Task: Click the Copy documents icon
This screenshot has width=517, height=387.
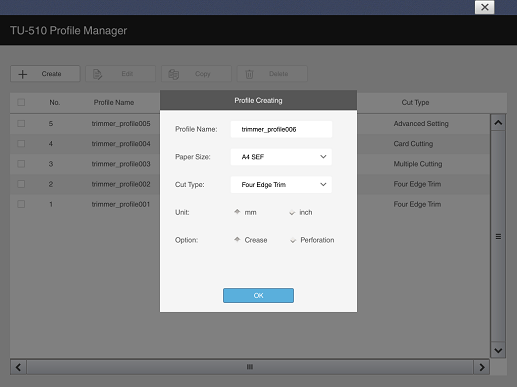Action: pos(173,74)
